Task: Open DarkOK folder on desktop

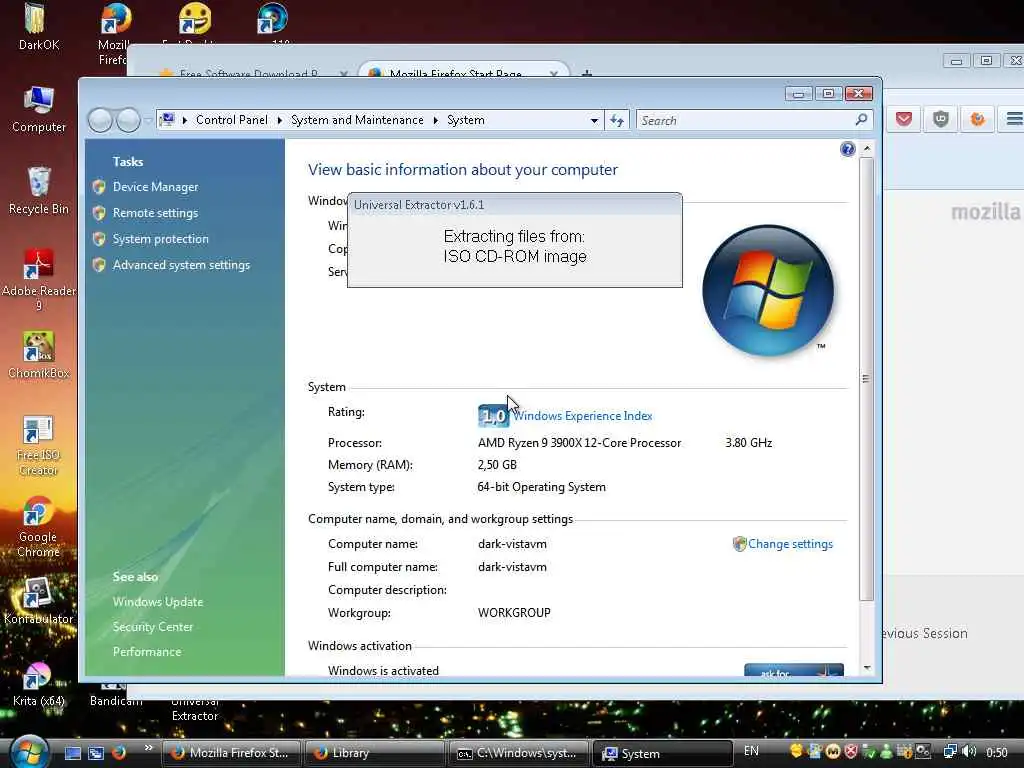Action: coord(38,27)
